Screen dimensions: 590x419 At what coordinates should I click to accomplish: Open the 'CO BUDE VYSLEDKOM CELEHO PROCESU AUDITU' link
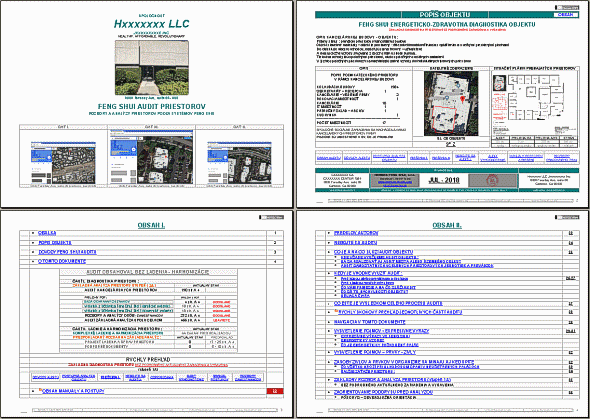[388, 303]
